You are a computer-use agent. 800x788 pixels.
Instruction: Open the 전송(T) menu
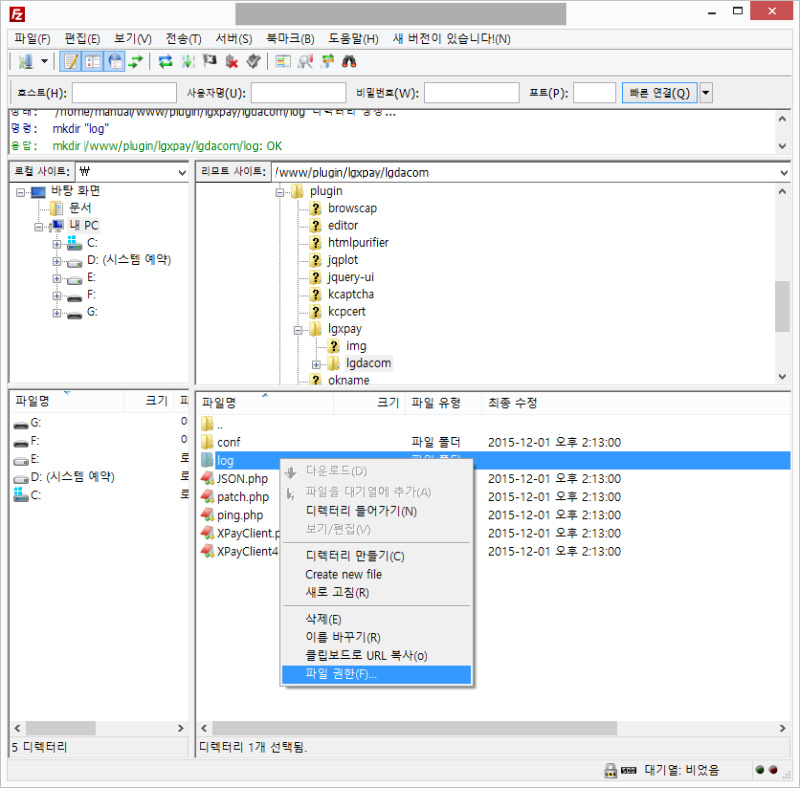pos(183,39)
